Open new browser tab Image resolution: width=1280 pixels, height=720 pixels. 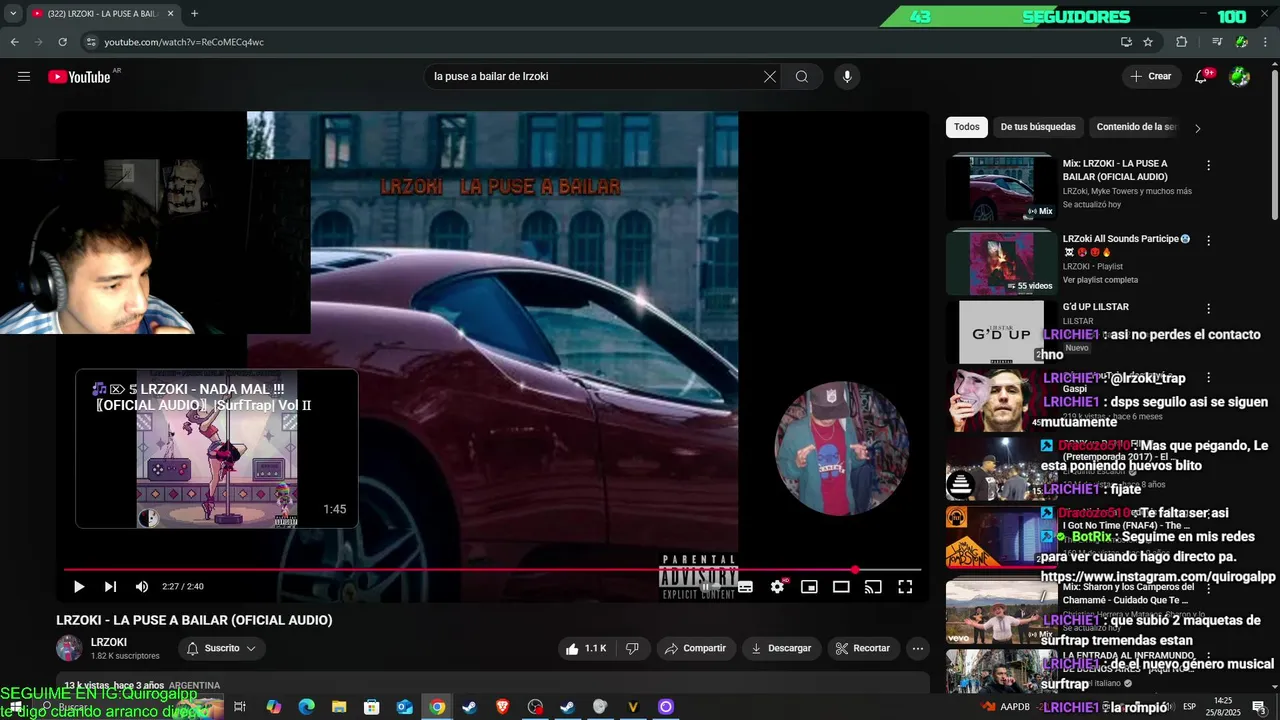194,14
